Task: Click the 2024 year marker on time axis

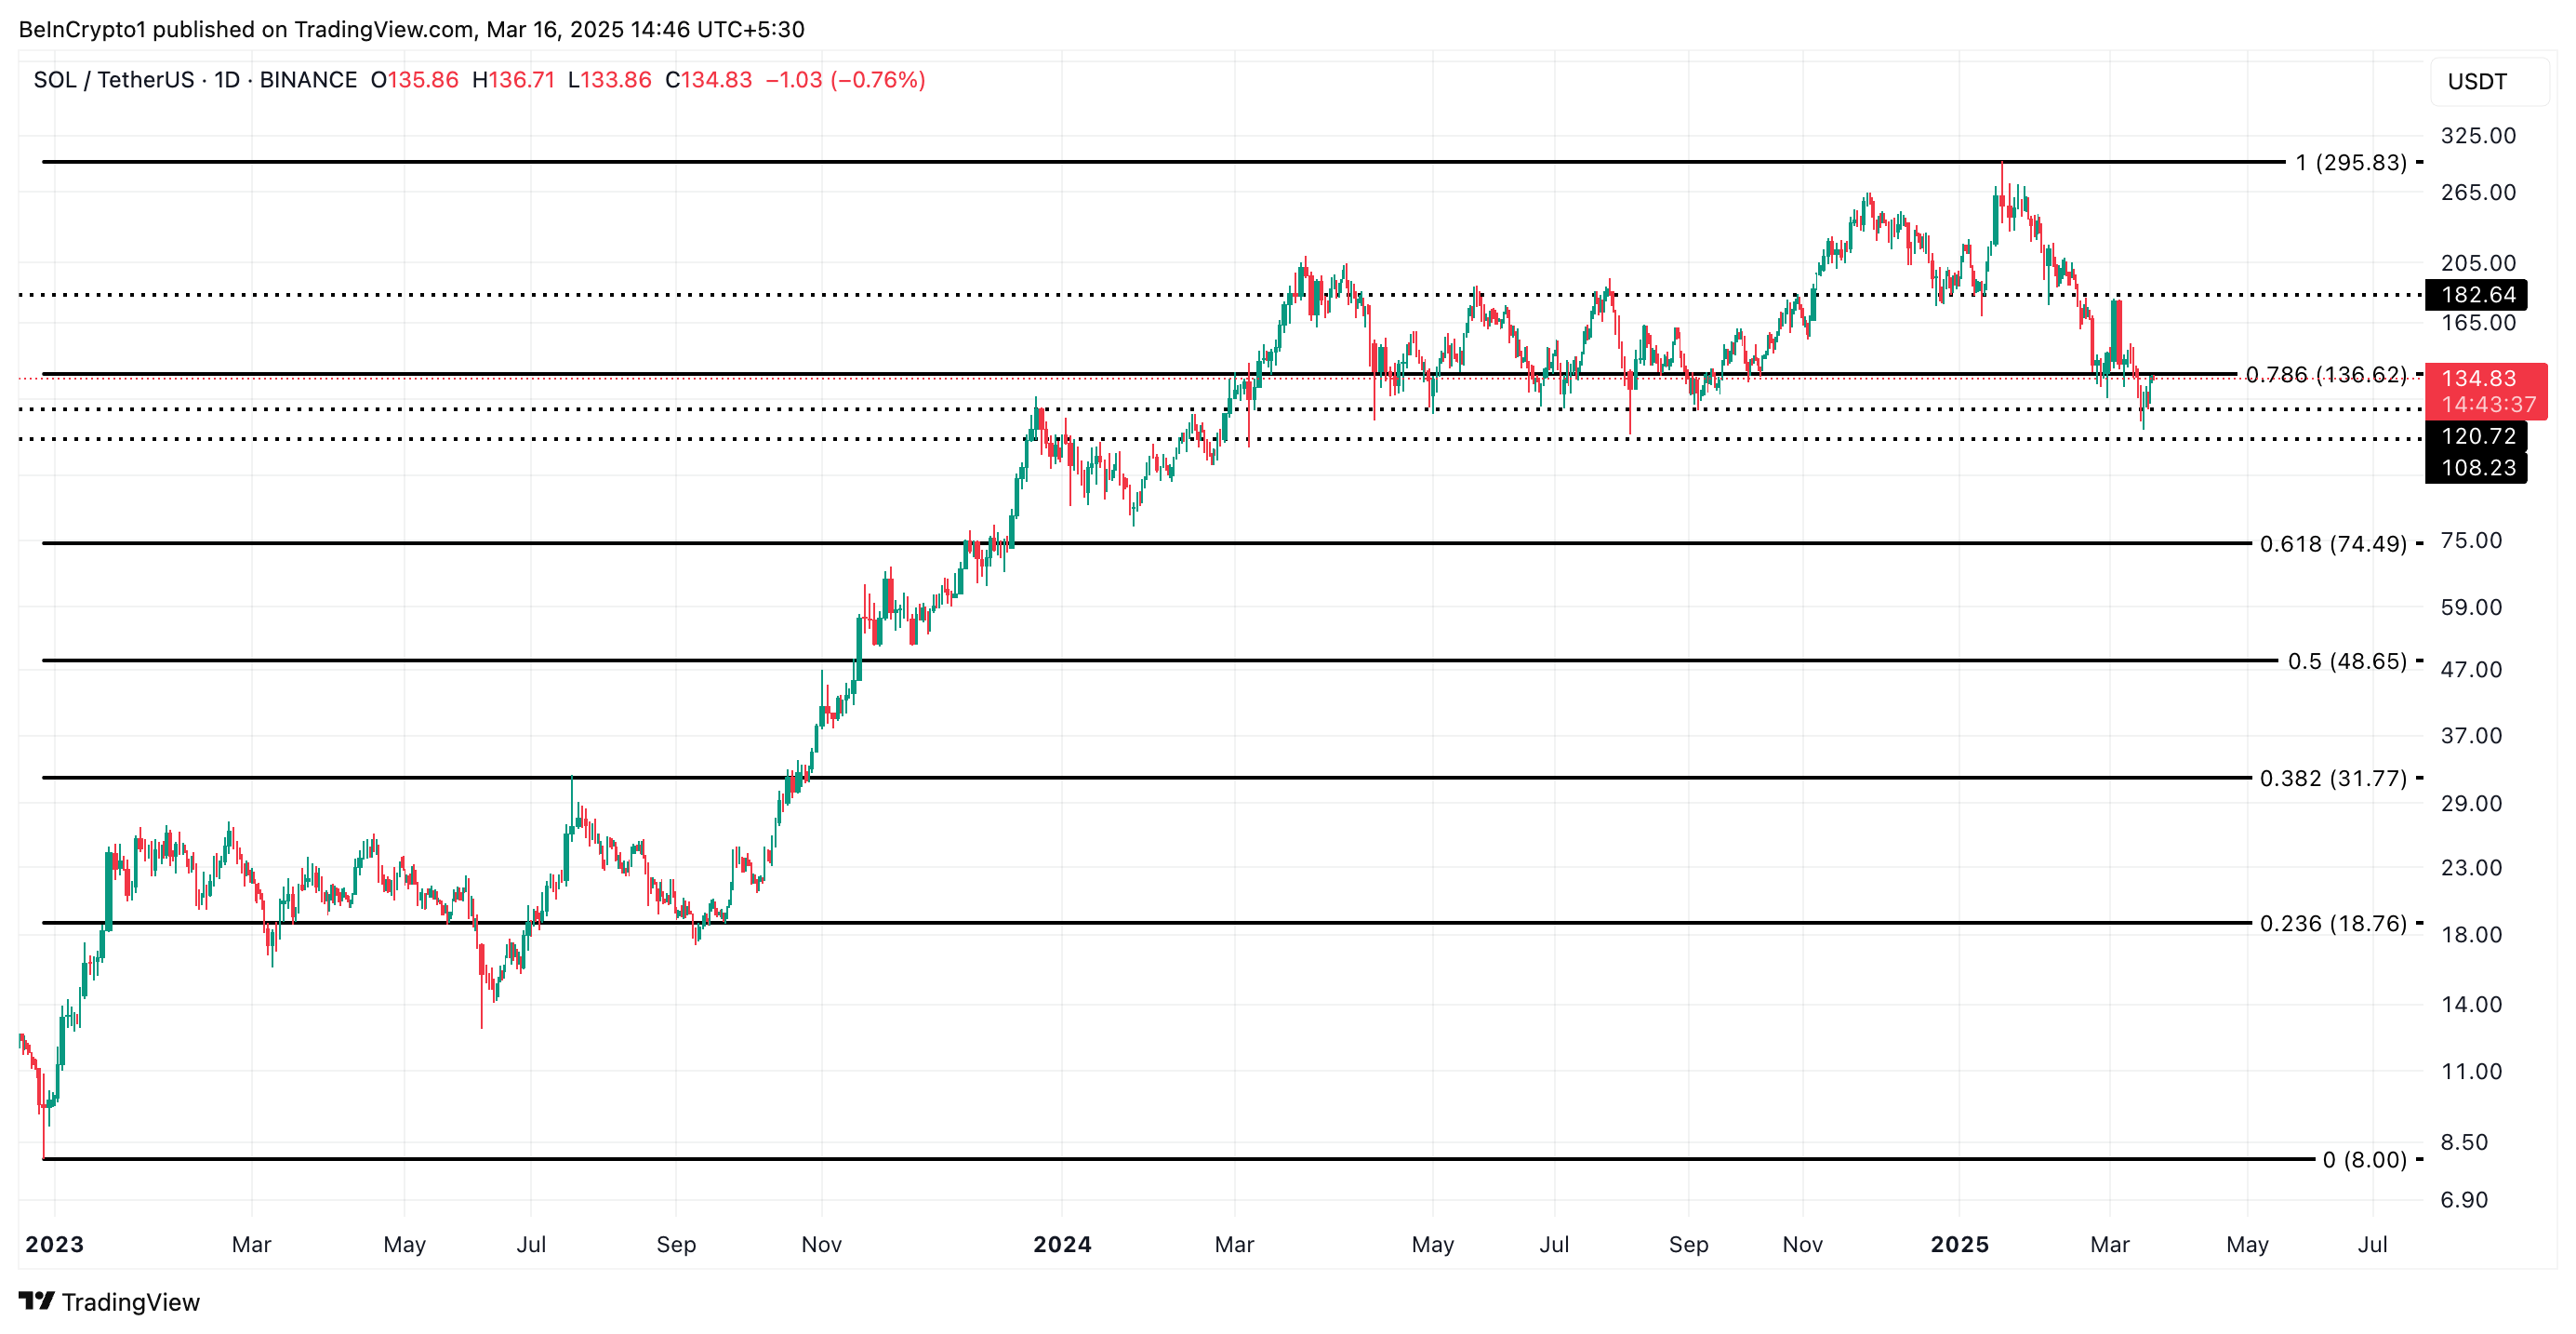Action: [1062, 1244]
